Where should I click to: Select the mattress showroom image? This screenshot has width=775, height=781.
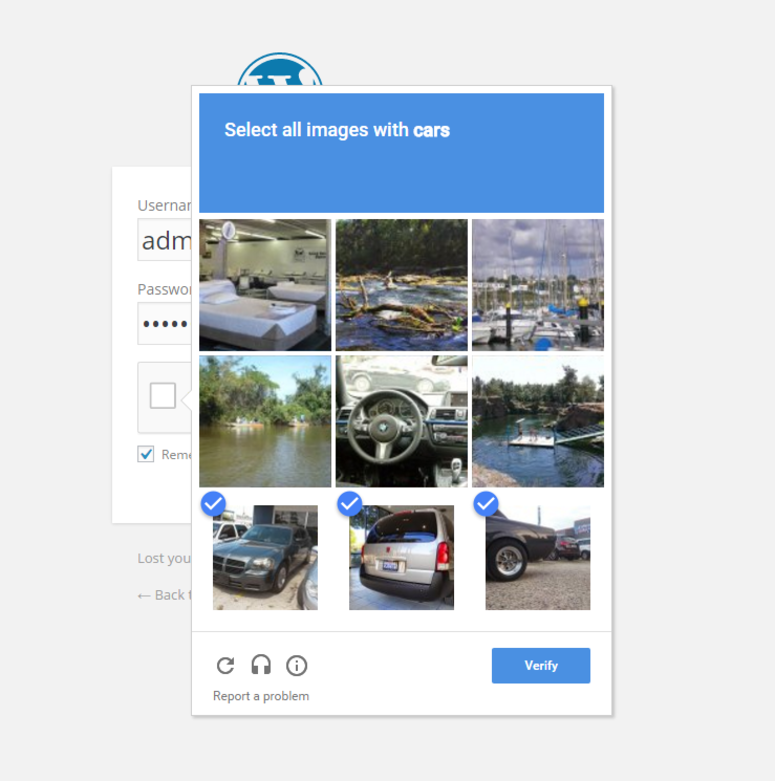[265, 285]
